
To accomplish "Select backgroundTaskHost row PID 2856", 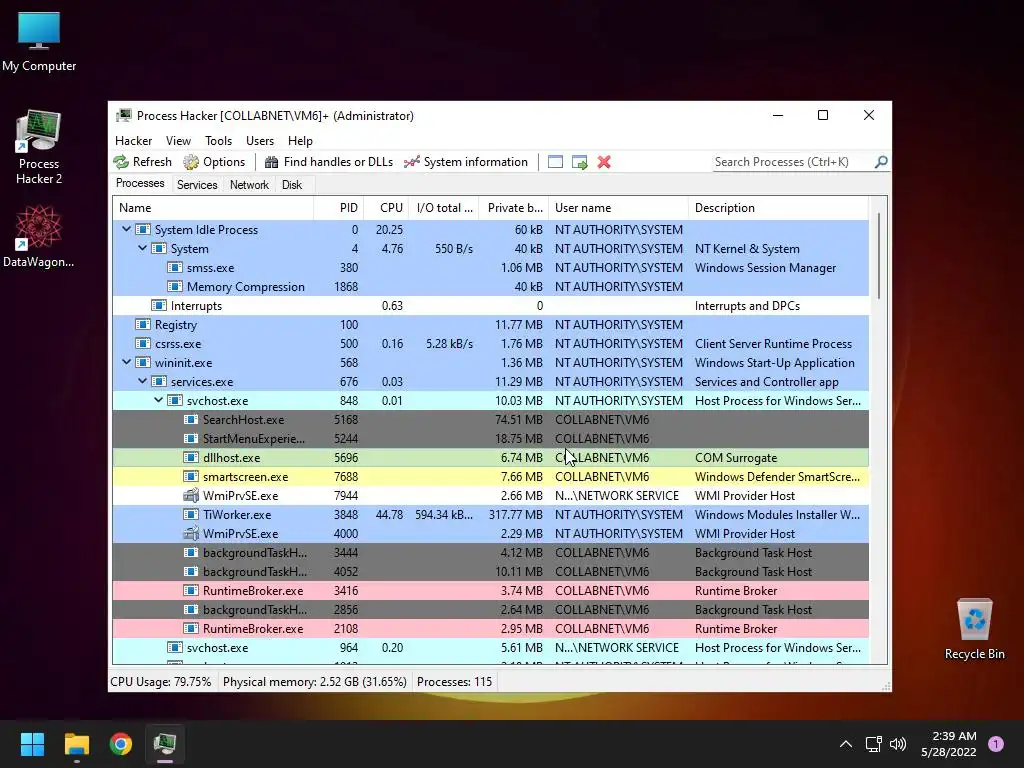I will click(491, 609).
